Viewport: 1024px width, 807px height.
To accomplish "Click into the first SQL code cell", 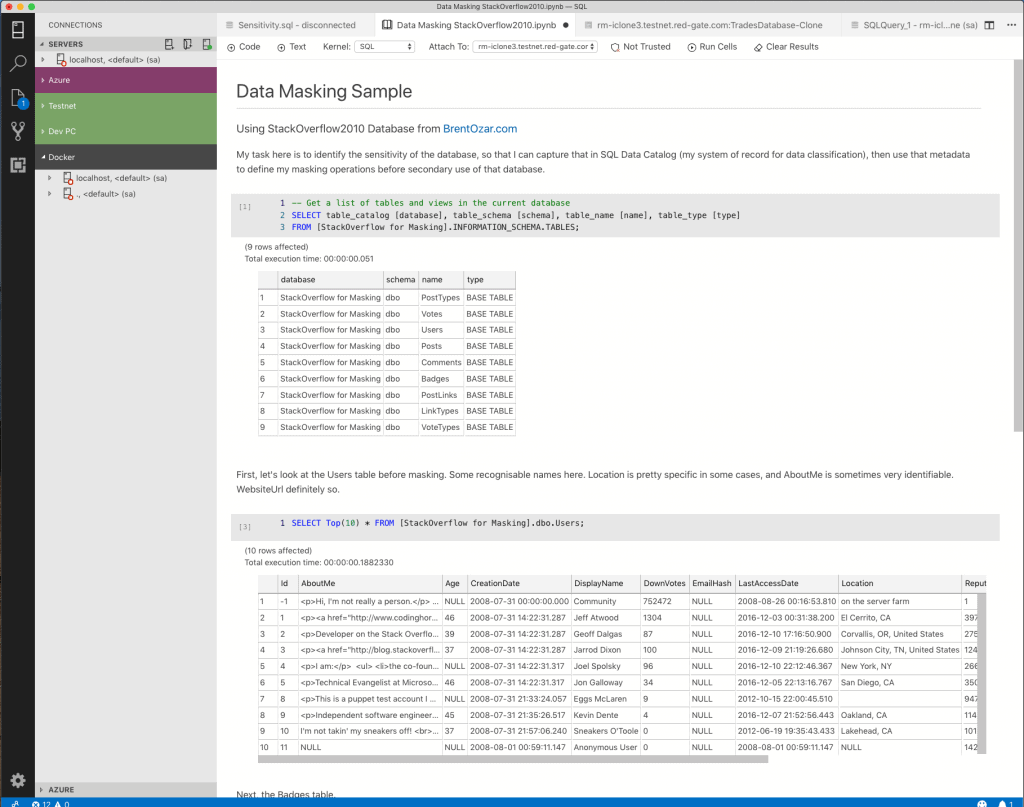I will click(615, 215).
